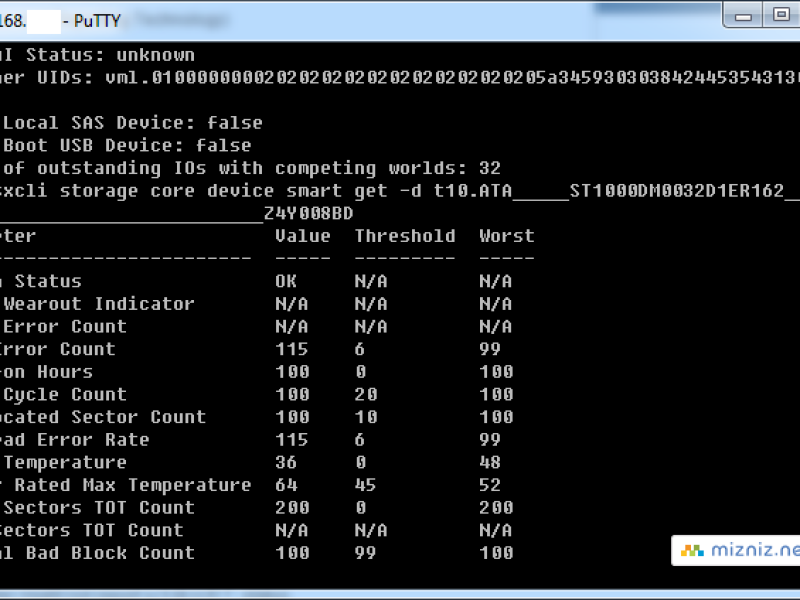Select the serial Z4Y008BD text

(309, 213)
